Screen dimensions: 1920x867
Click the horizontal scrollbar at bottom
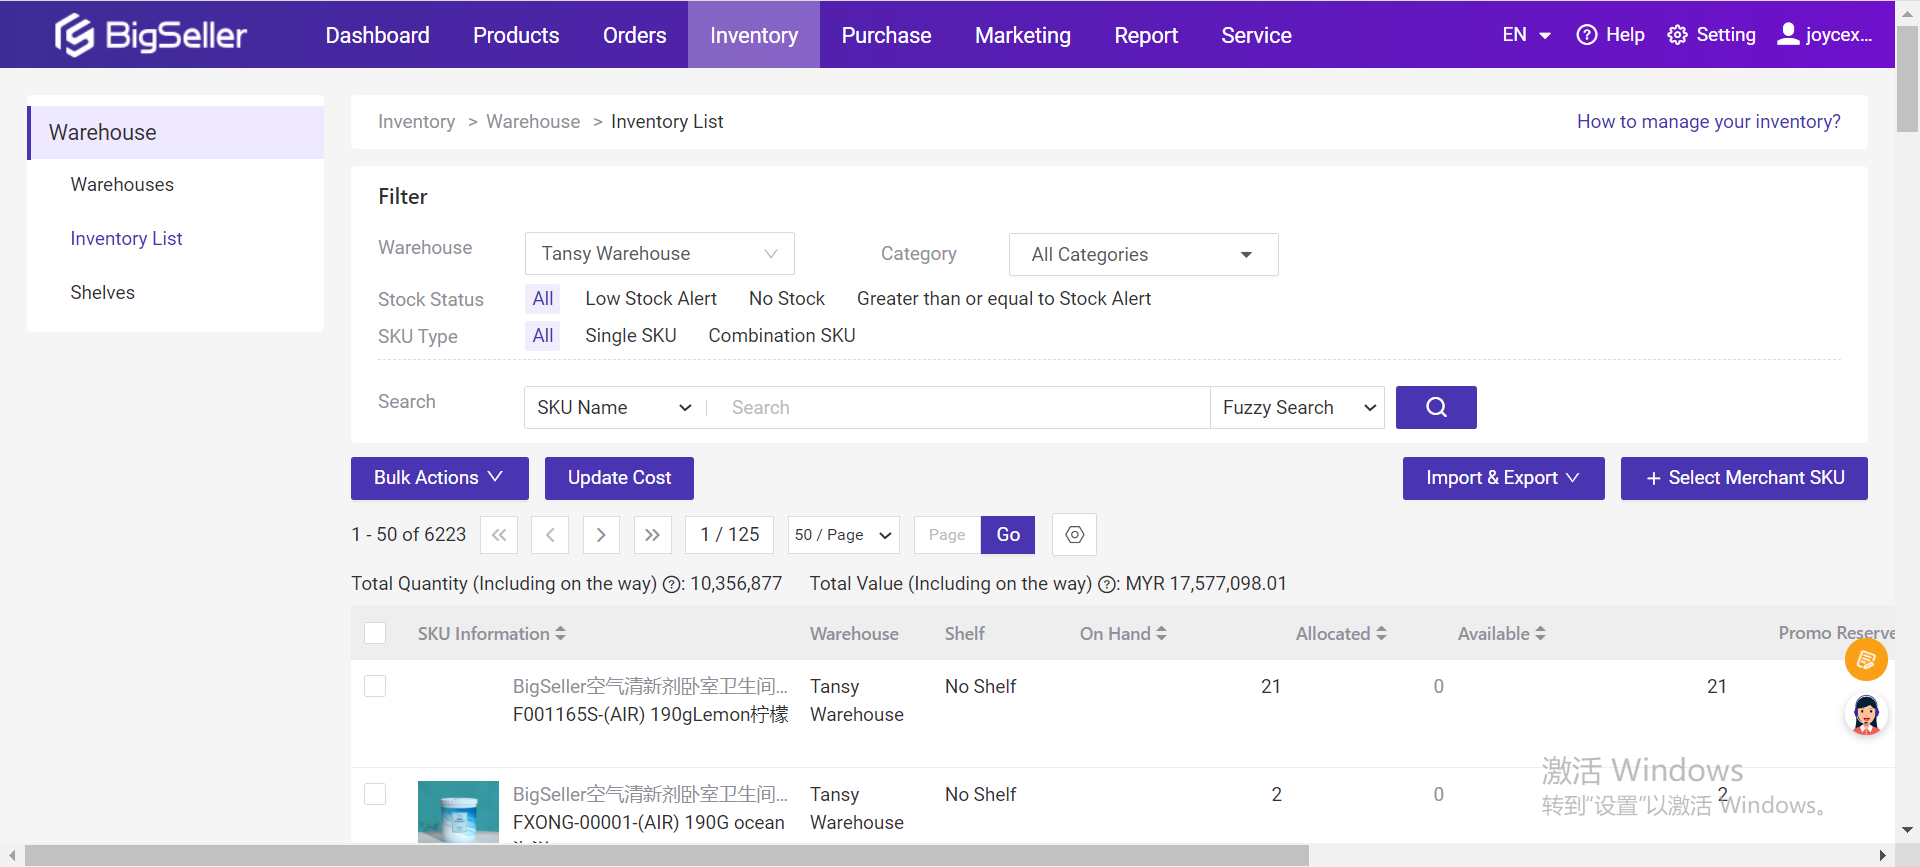(x=666, y=856)
